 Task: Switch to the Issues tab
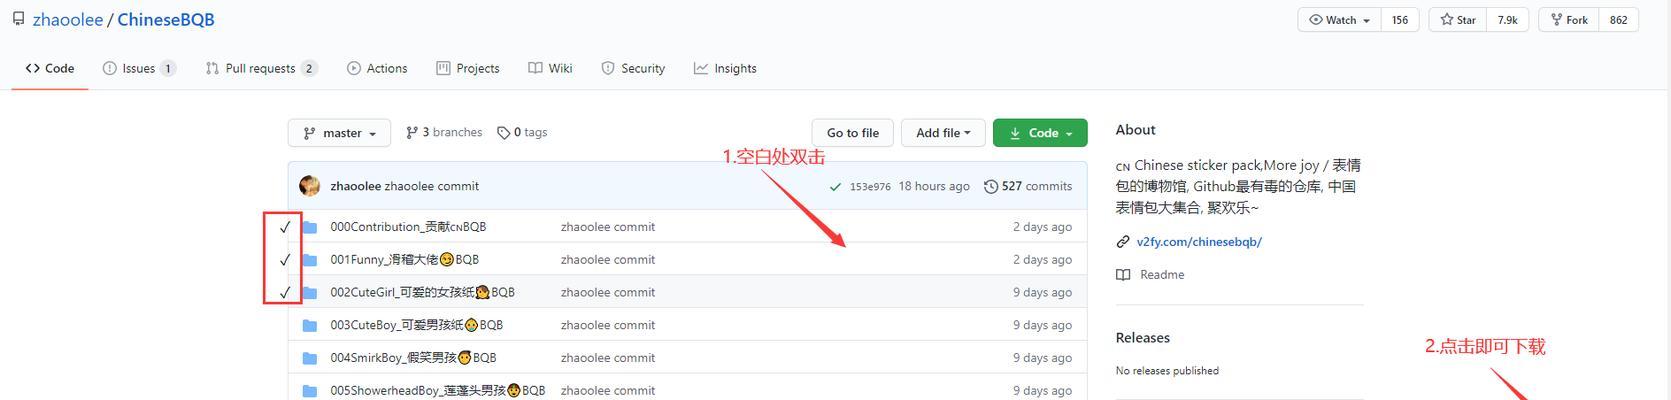(x=139, y=68)
